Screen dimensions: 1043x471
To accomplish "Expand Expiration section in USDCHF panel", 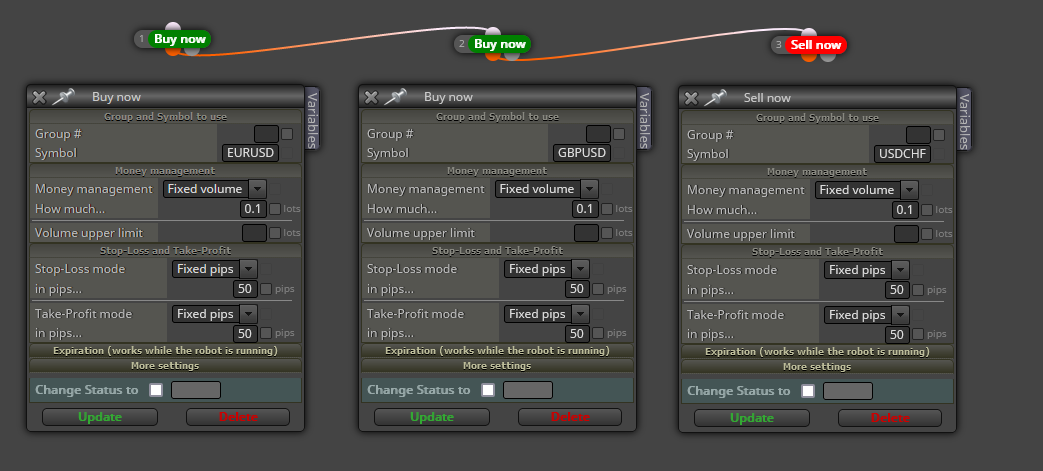I will [x=817, y=351].
